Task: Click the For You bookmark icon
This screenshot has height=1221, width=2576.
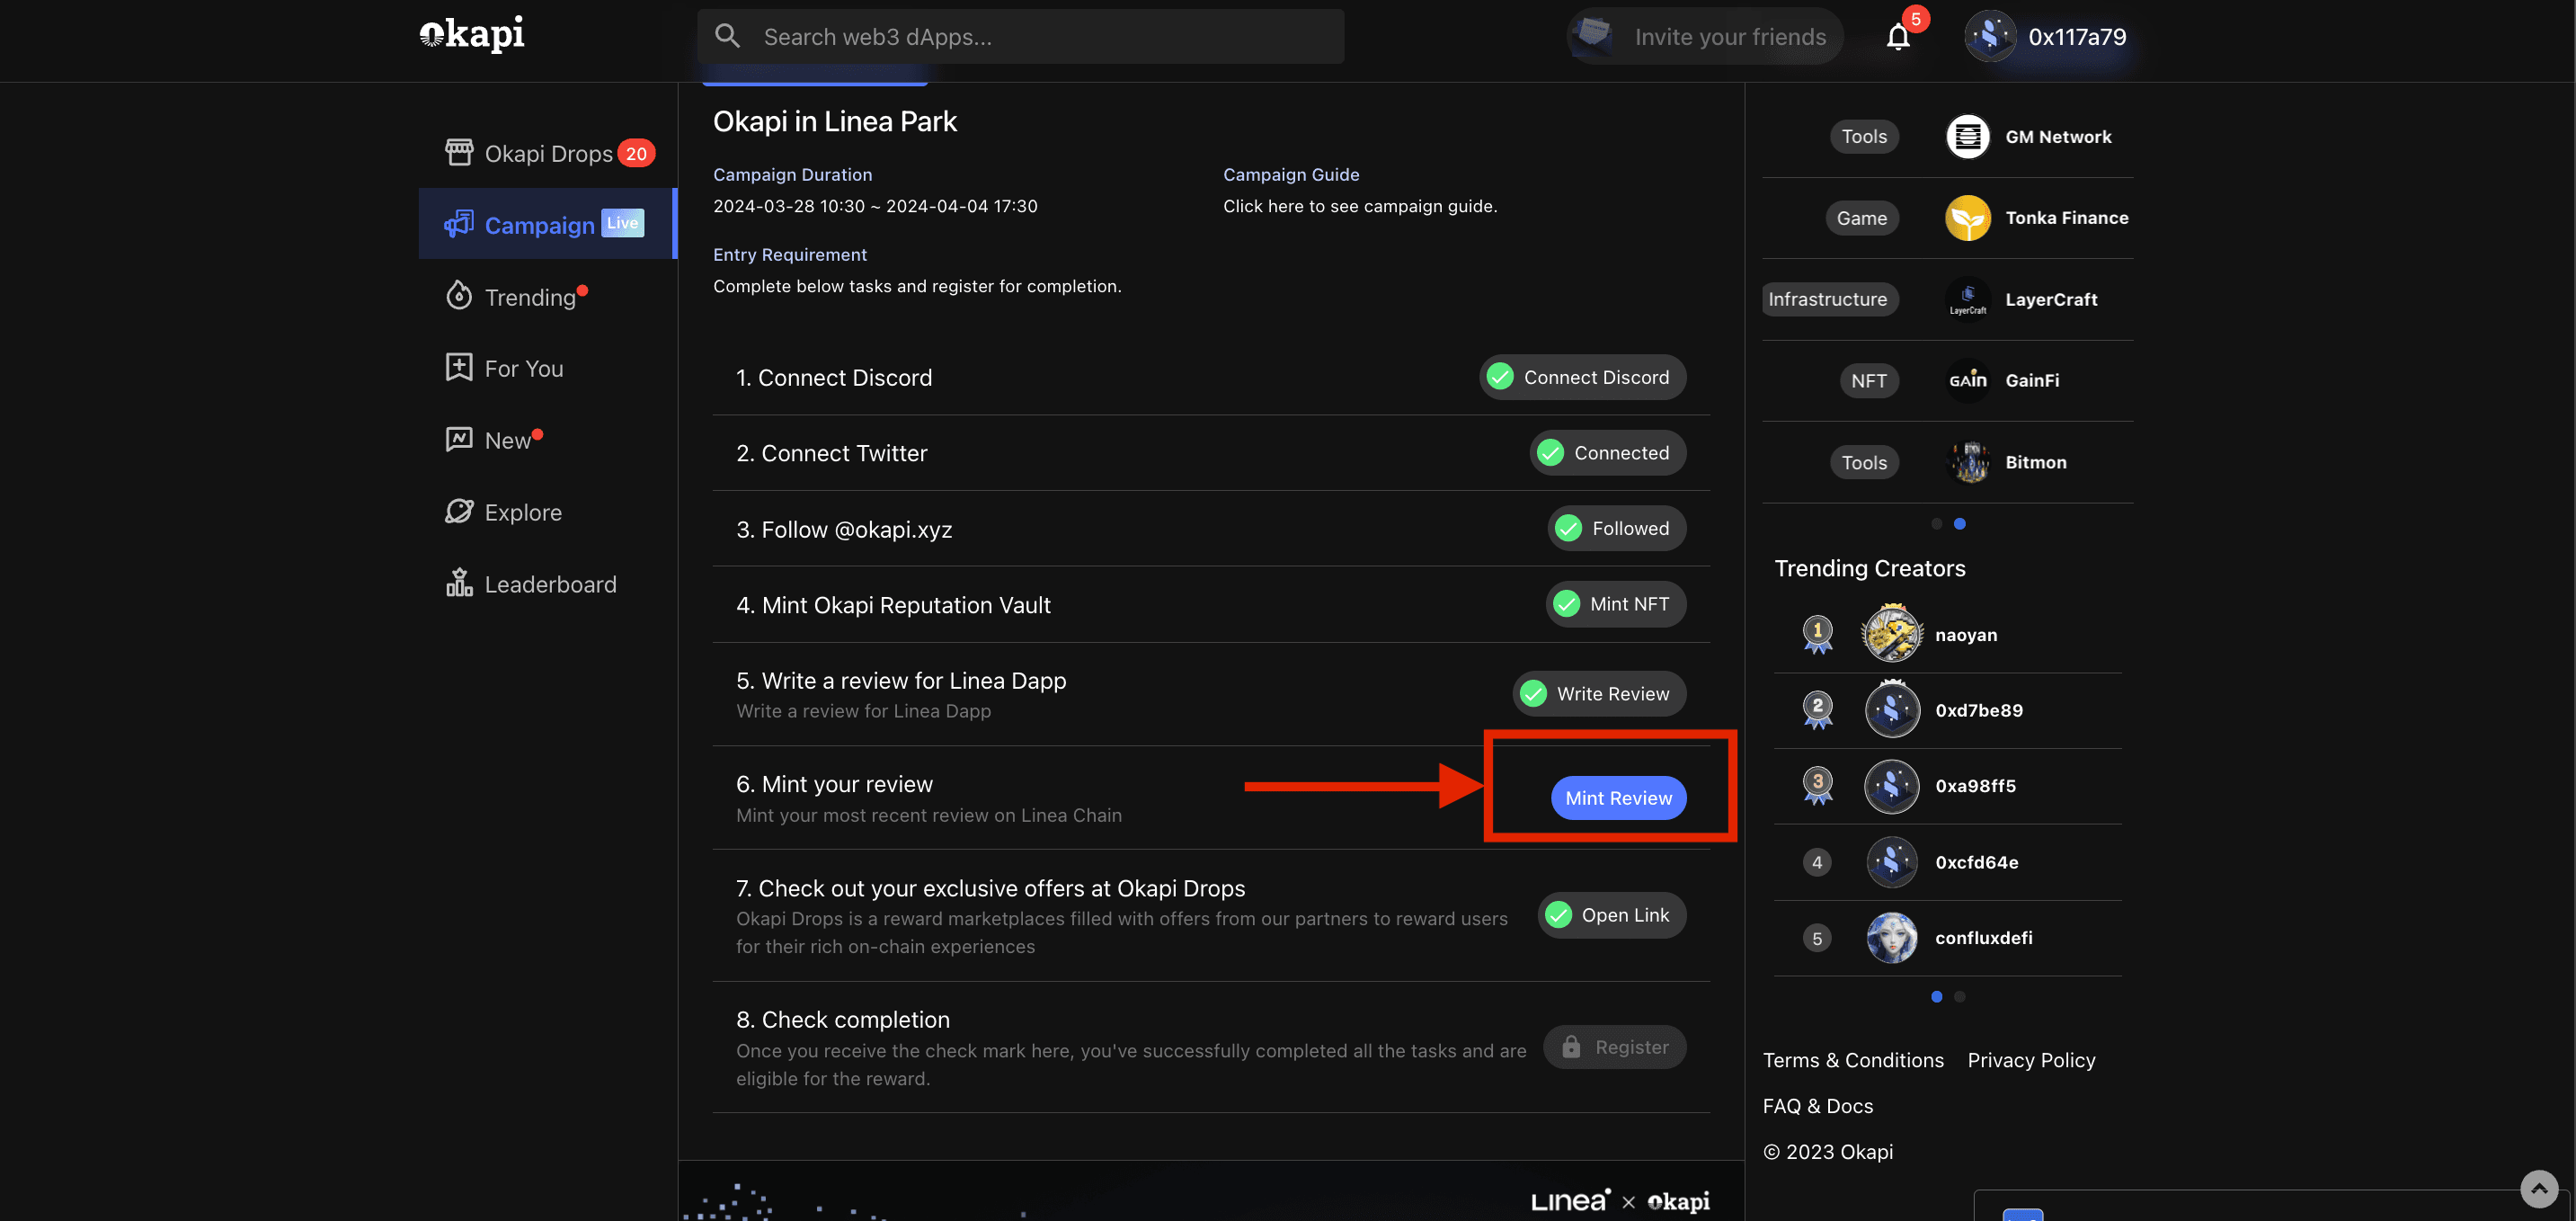Action: [x=459, y=367]
